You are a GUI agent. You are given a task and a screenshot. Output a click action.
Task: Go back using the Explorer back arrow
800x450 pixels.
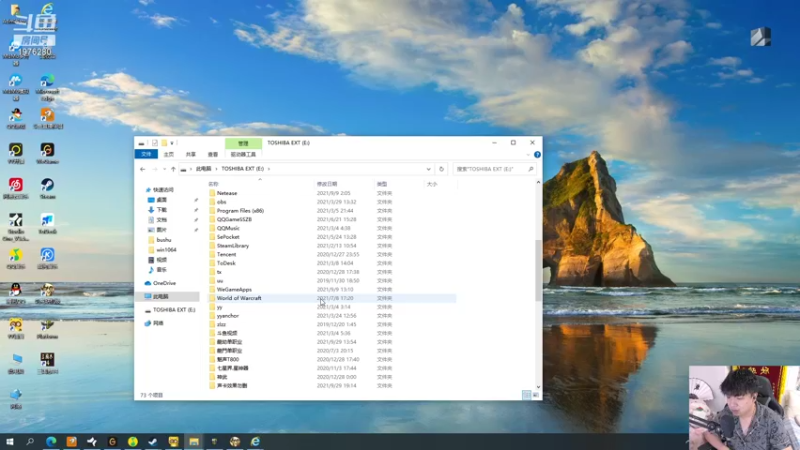[x=143, y=169]
